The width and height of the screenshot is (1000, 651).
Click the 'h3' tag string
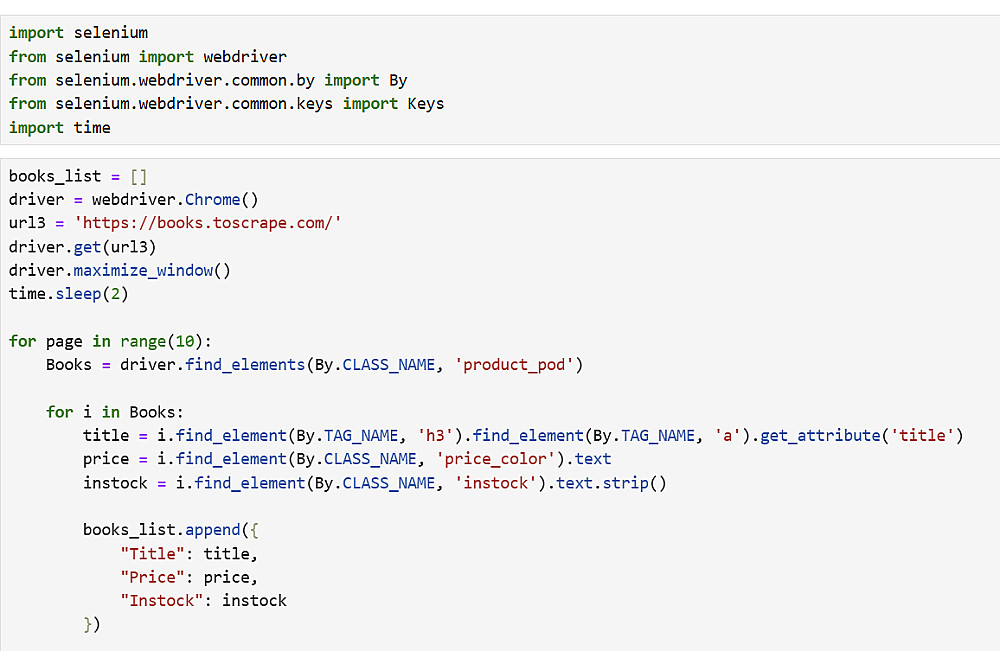click(435, 435)
